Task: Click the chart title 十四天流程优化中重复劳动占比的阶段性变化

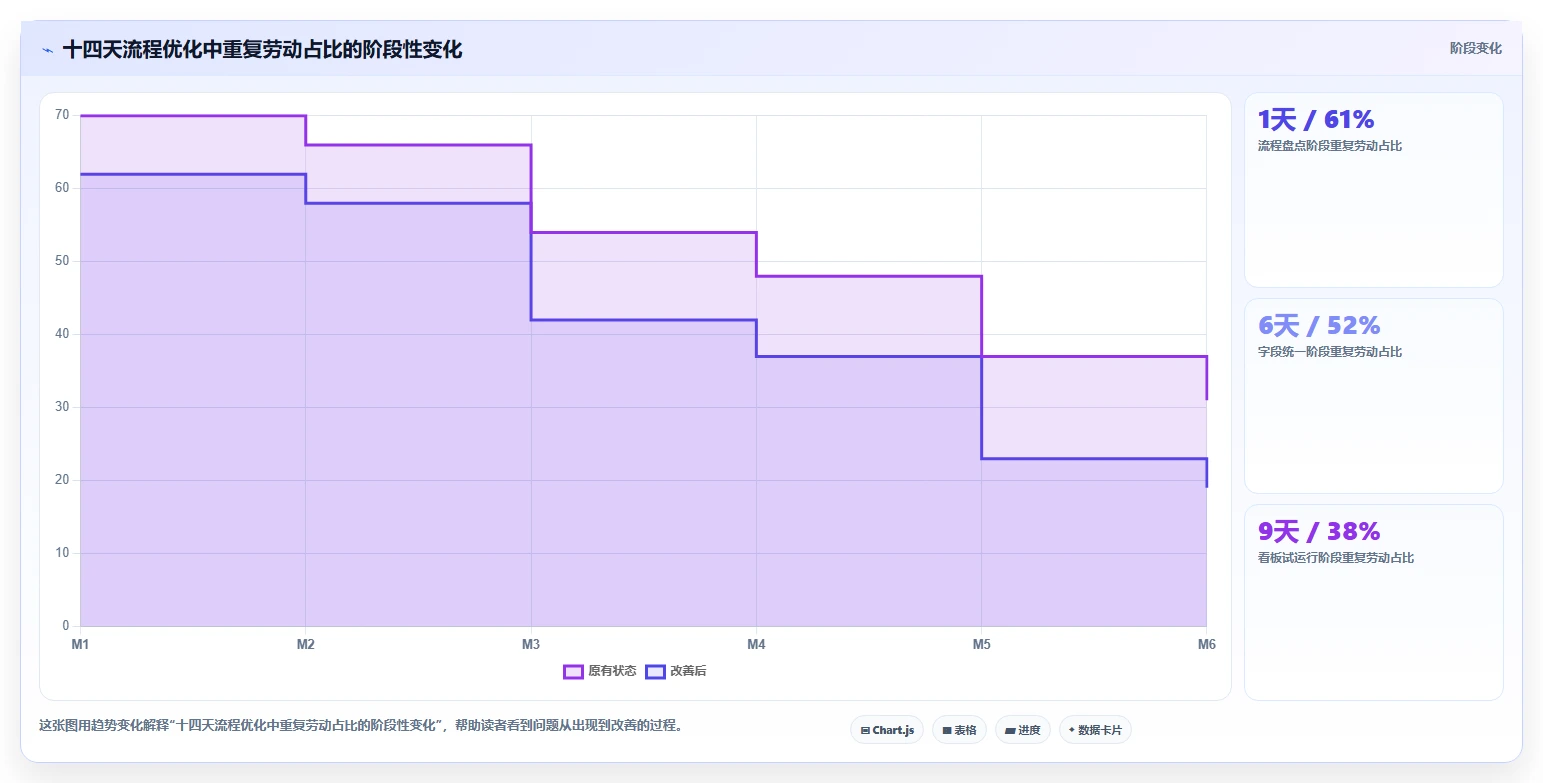Action: [x=262, y=49]
